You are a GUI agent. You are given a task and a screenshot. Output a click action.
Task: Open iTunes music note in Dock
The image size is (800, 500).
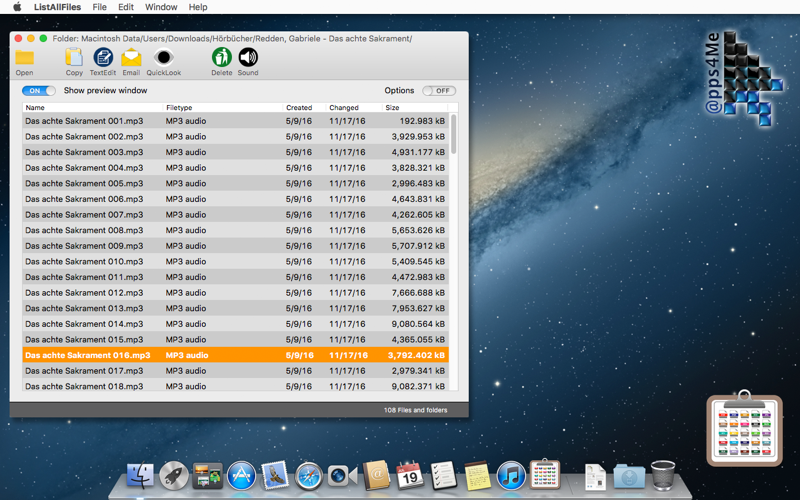point(511,476)
